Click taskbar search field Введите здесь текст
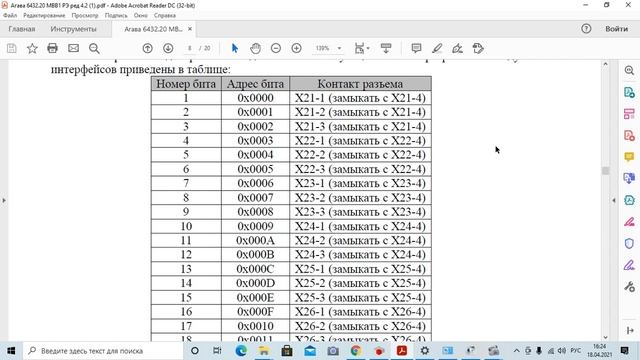This screenshot has height=360, width=640. (102, 351)
